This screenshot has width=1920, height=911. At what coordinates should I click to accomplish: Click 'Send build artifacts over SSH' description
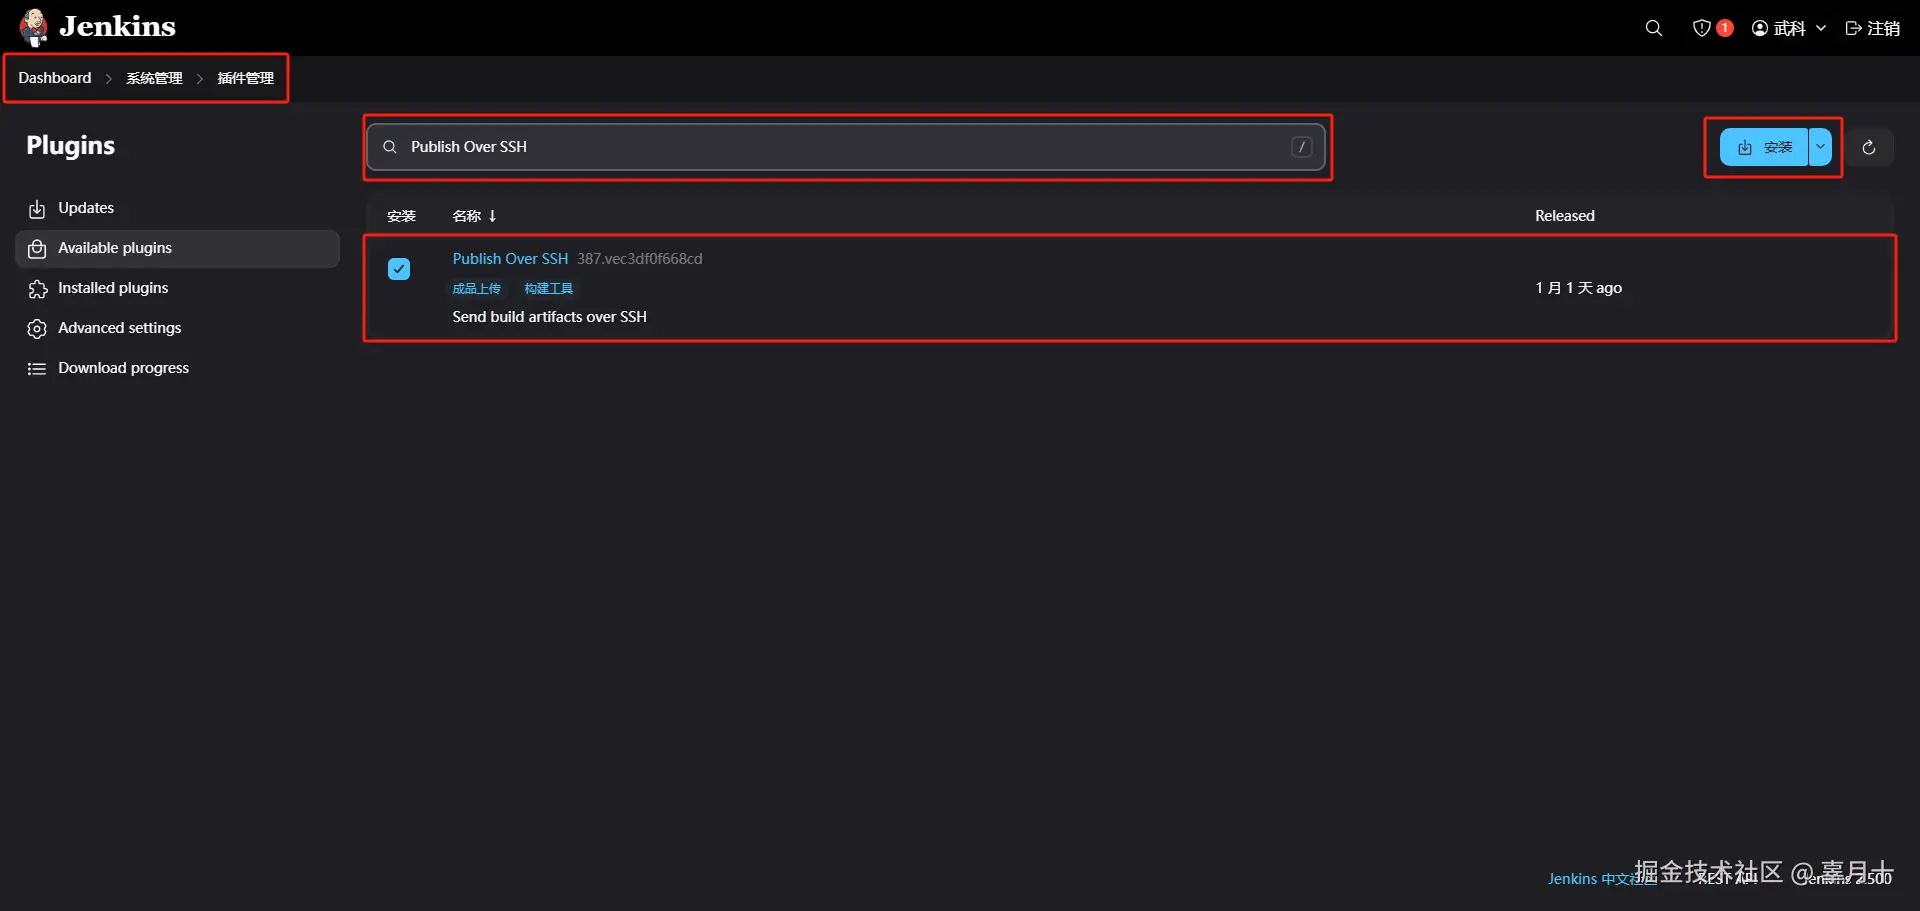(550, 317)
